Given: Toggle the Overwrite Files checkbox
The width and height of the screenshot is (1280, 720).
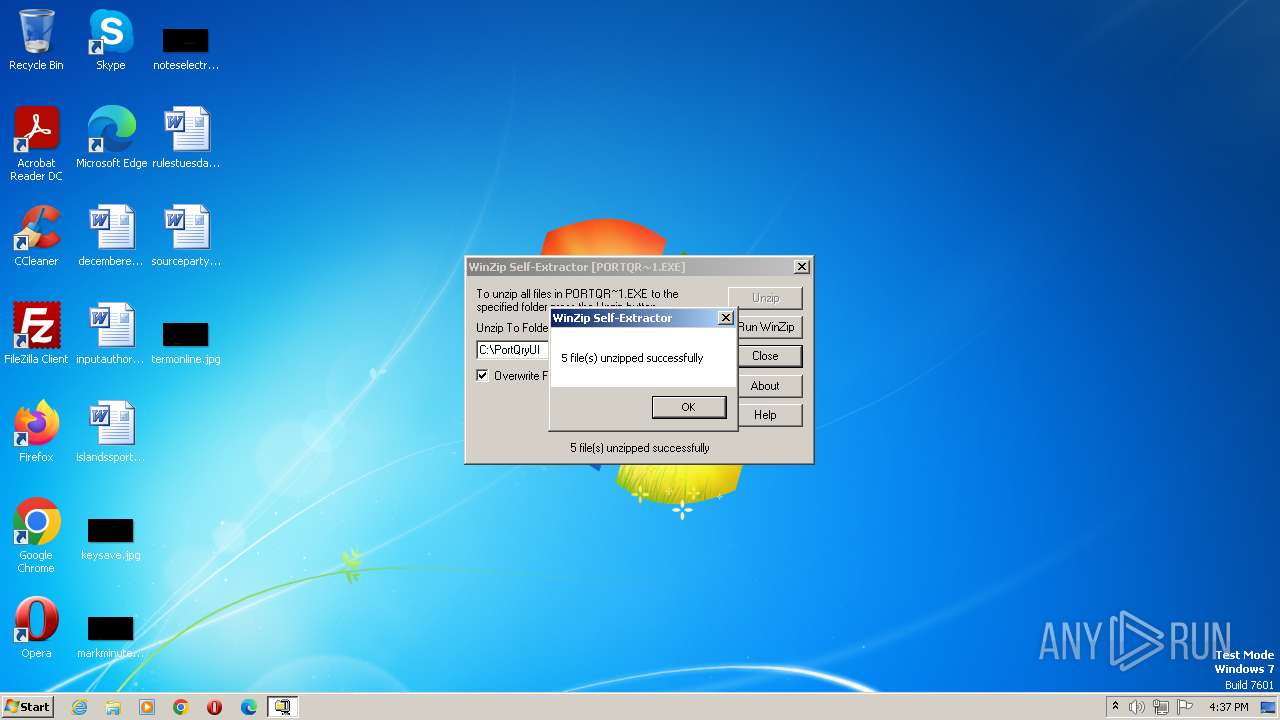Looking at the screenshot, I should pyautogui.click(x=482, y=376).
